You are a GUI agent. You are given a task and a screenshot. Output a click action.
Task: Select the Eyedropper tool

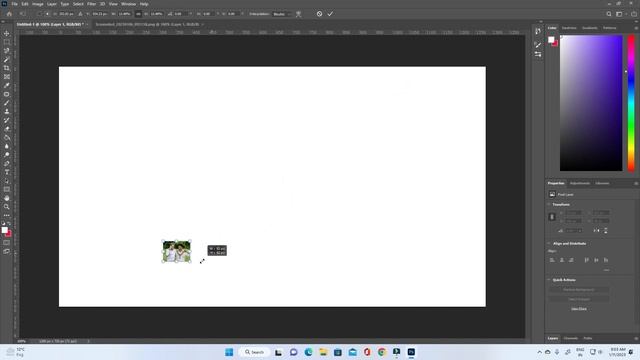tap(7, 85)
